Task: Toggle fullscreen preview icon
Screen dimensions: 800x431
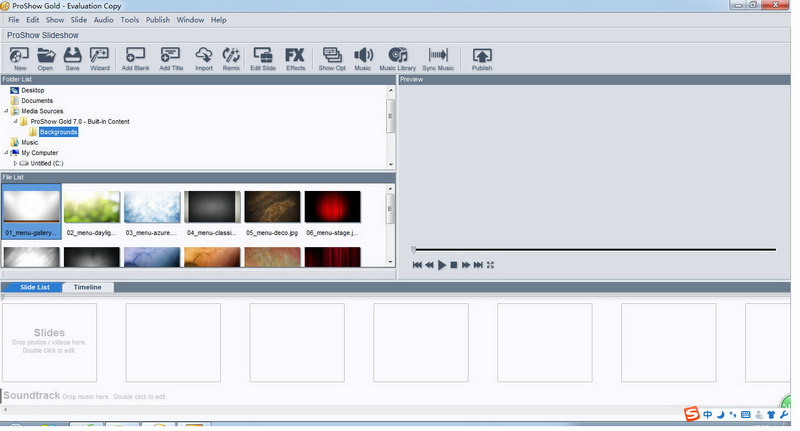Action: [491, 265]
